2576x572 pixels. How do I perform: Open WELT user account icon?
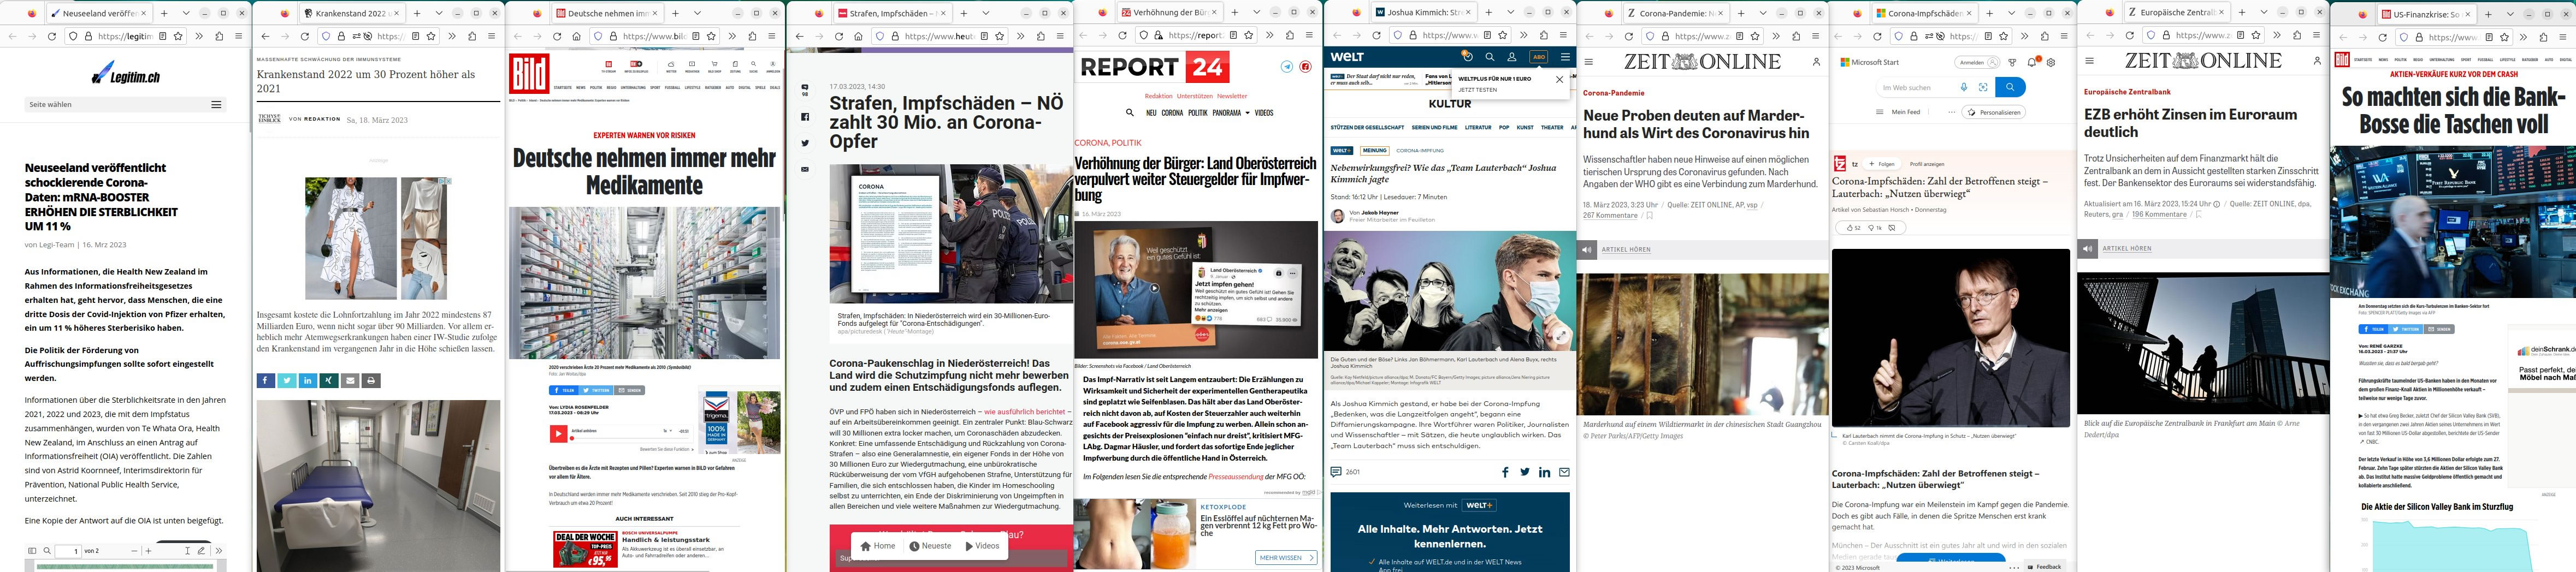coord(1512,57)
